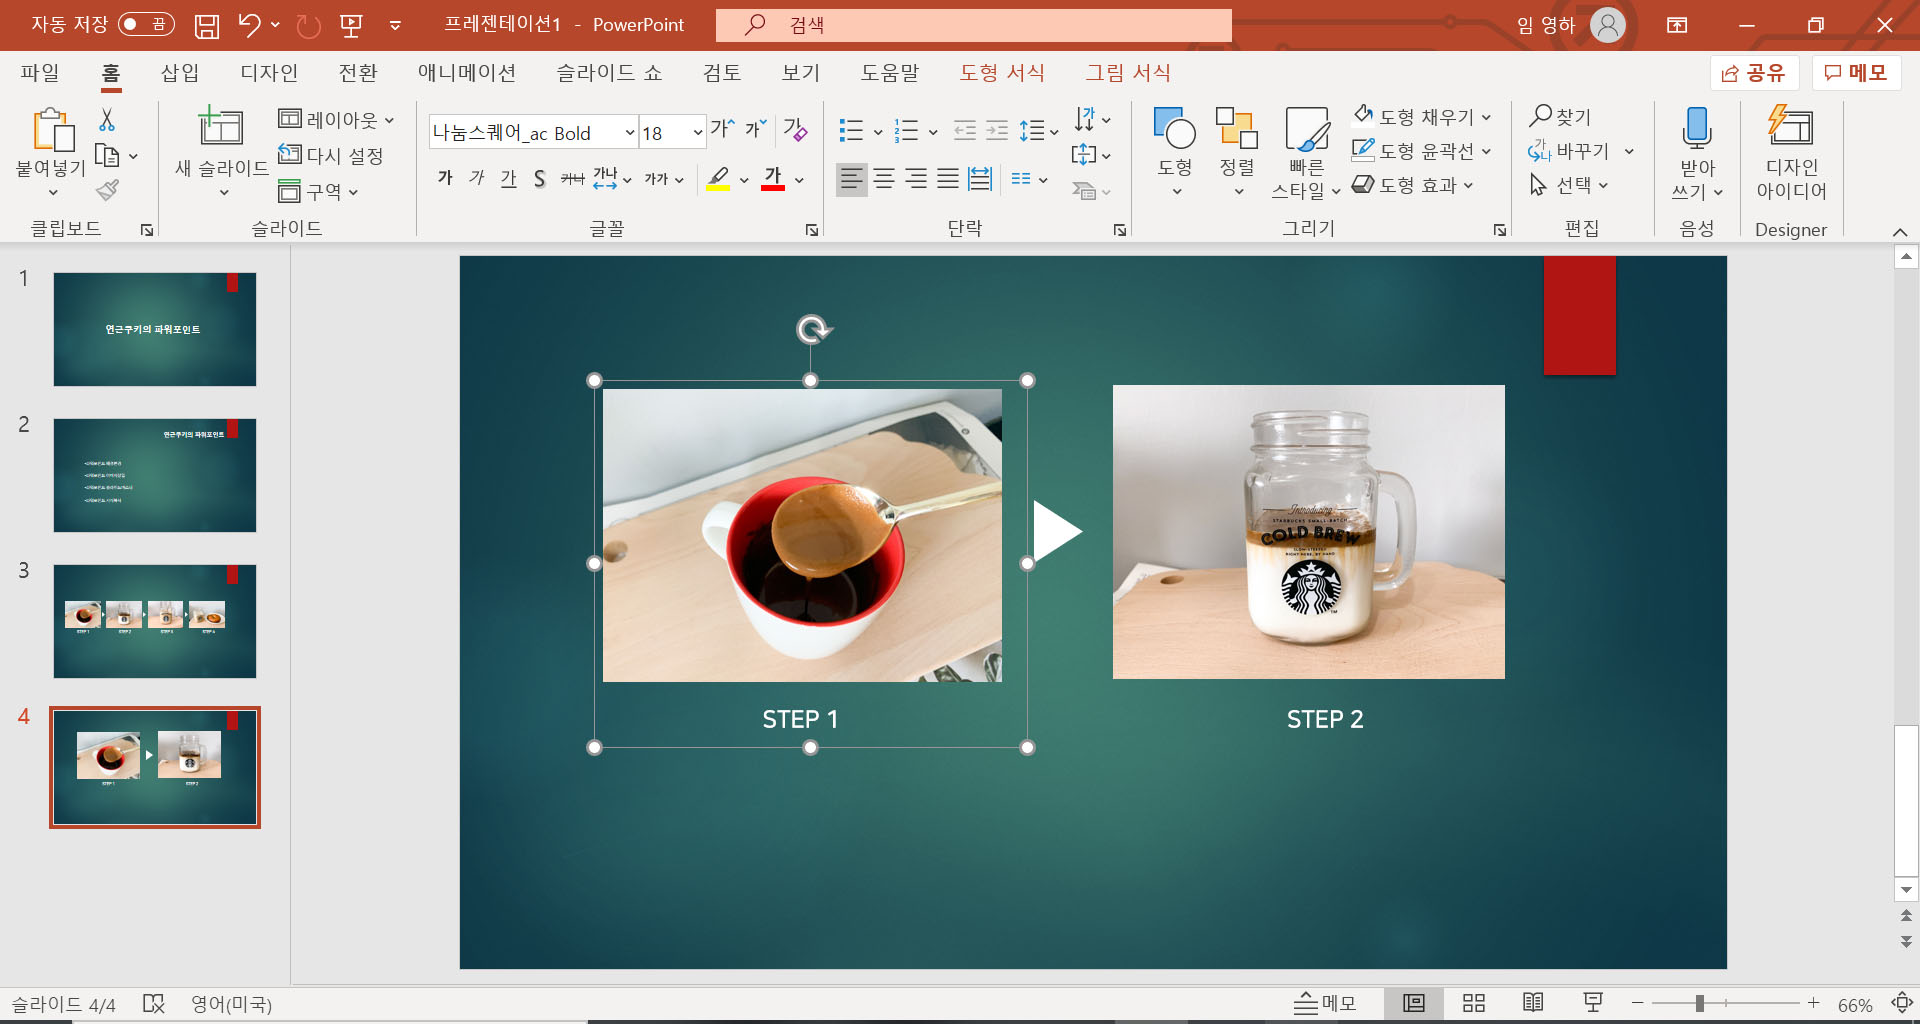Decrease list indent level icon
Viewport: 1920px width, 1024px height.
965,130
